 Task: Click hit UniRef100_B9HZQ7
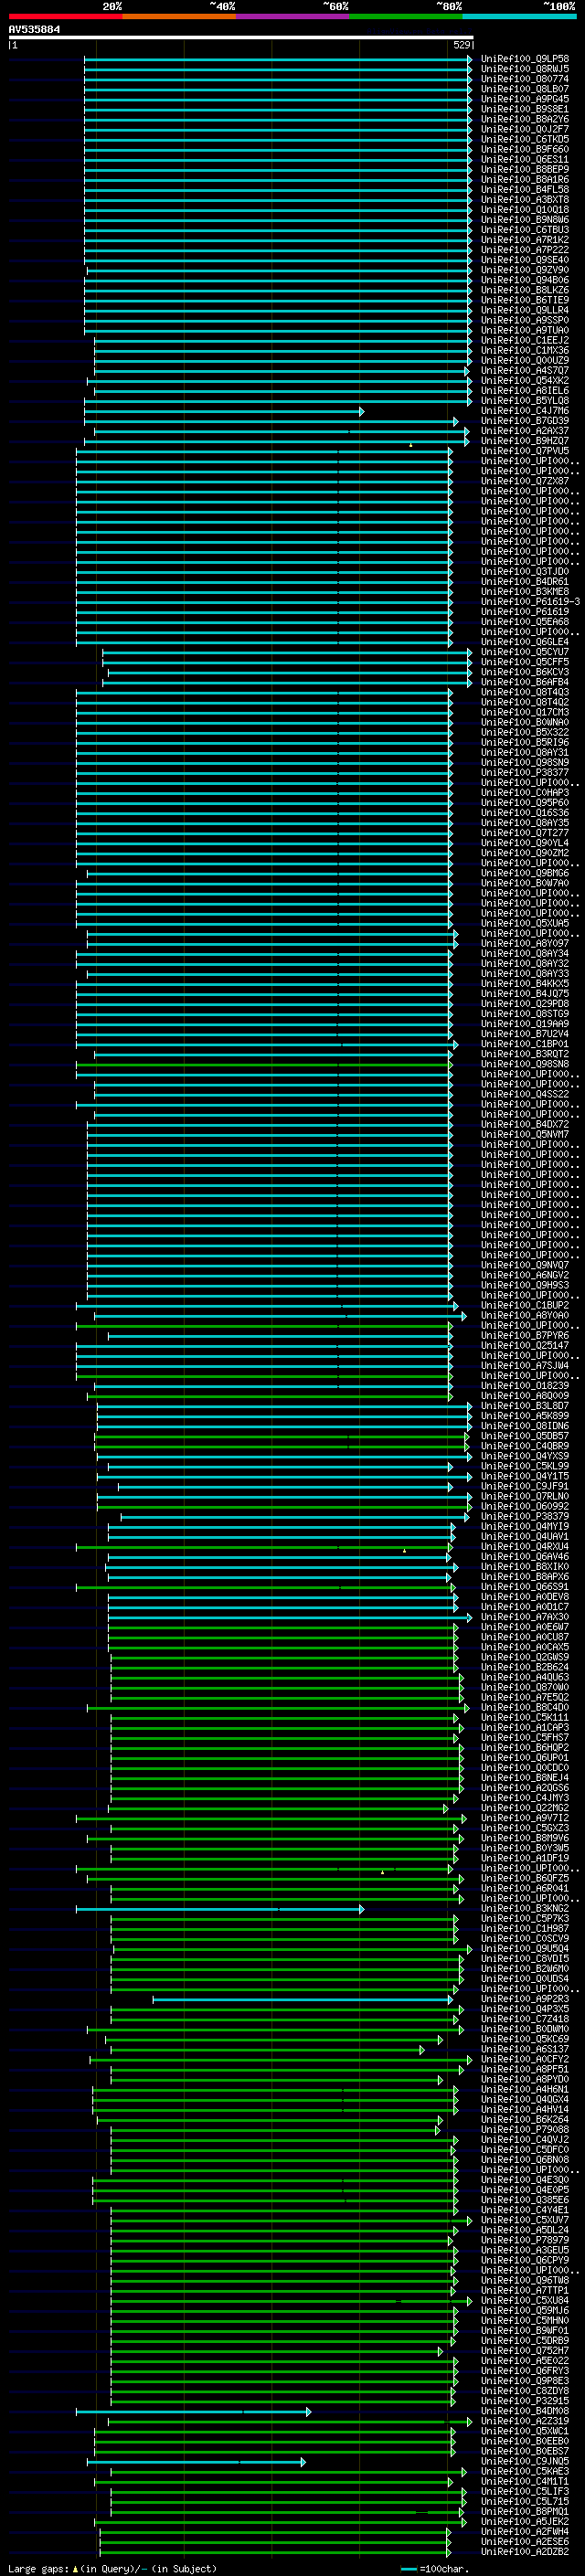(525, 440)
